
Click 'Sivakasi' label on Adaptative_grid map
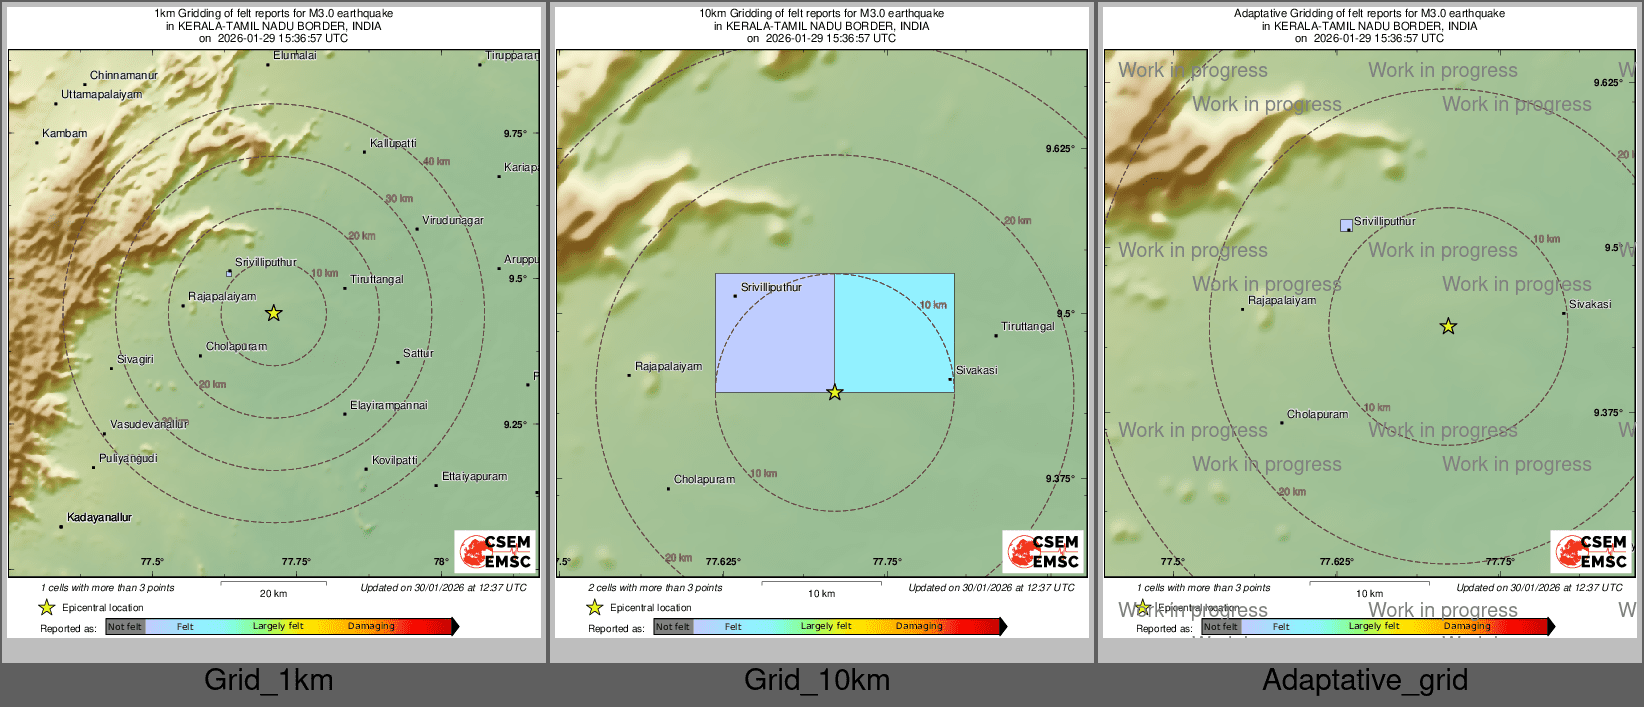click(x=1590, y=304)
